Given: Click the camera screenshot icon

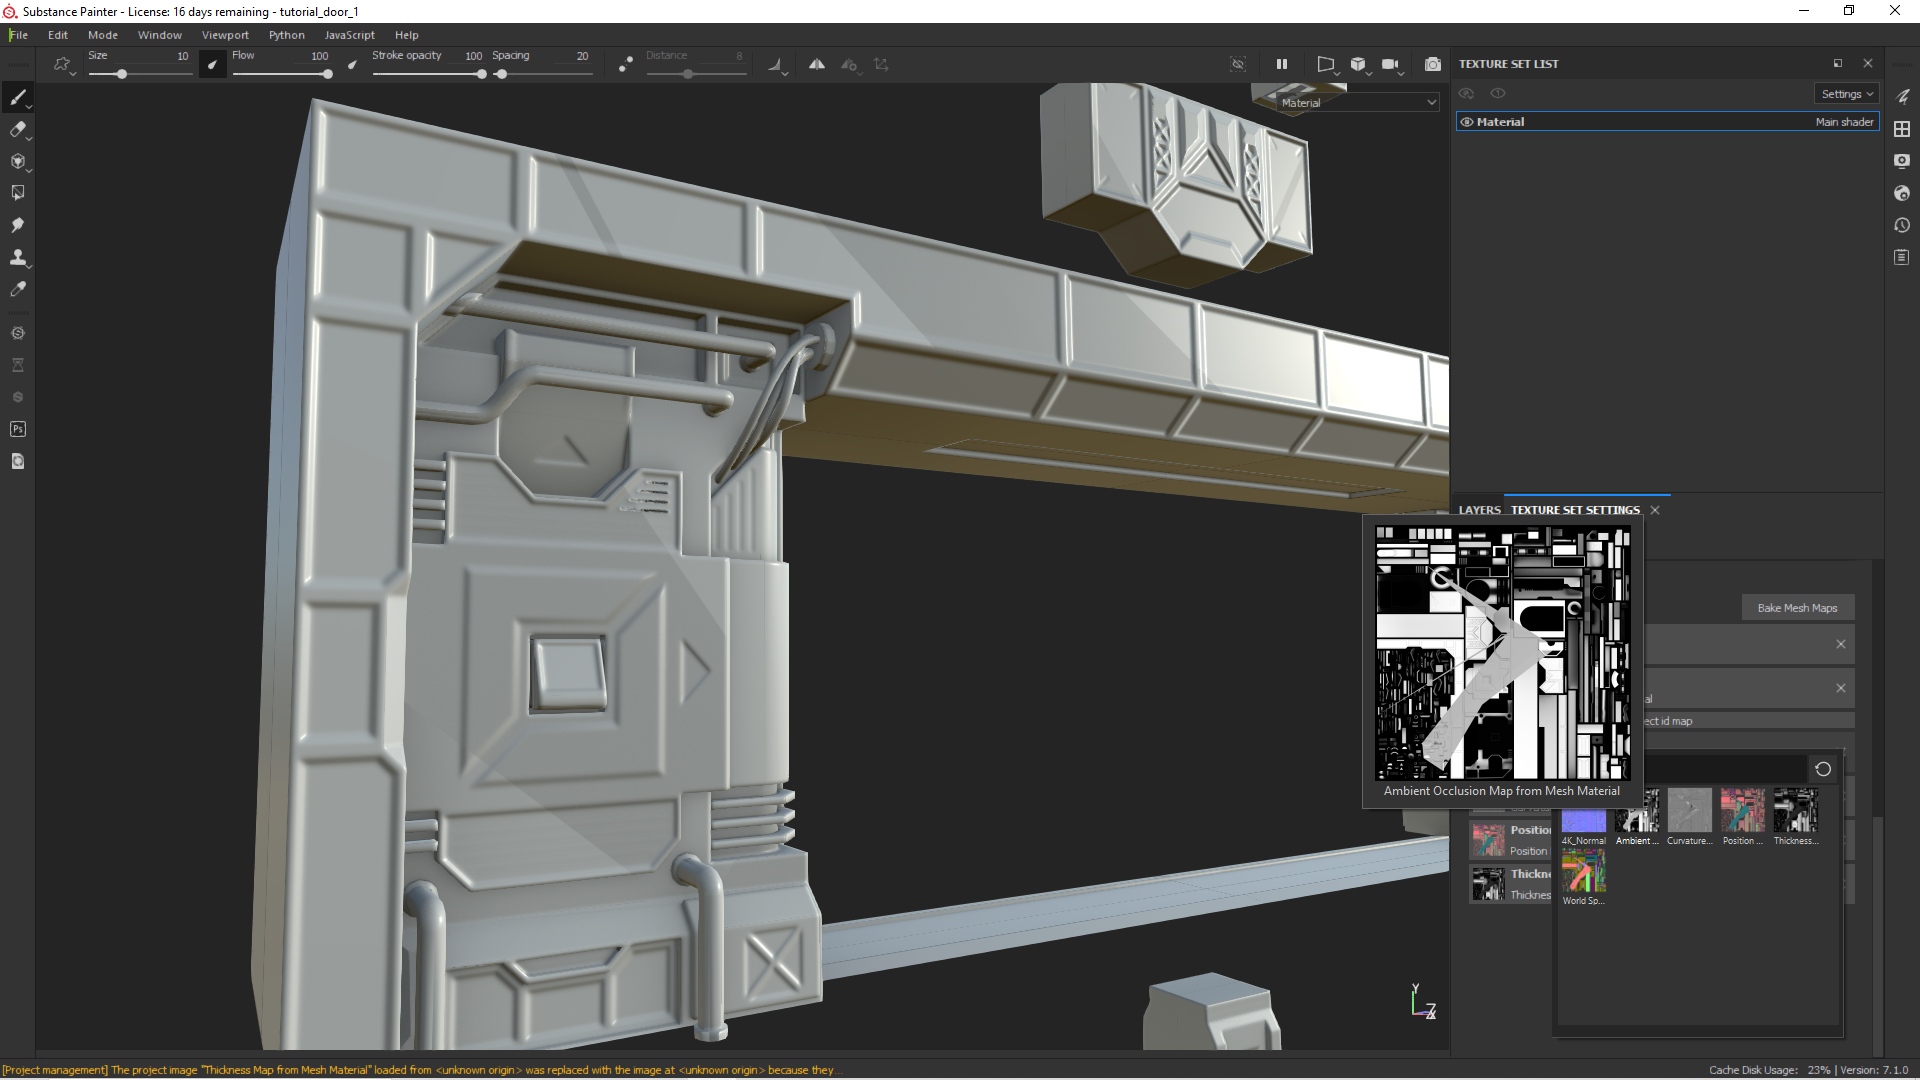Looking at the screenshot, I should [x=1433, y=64].
